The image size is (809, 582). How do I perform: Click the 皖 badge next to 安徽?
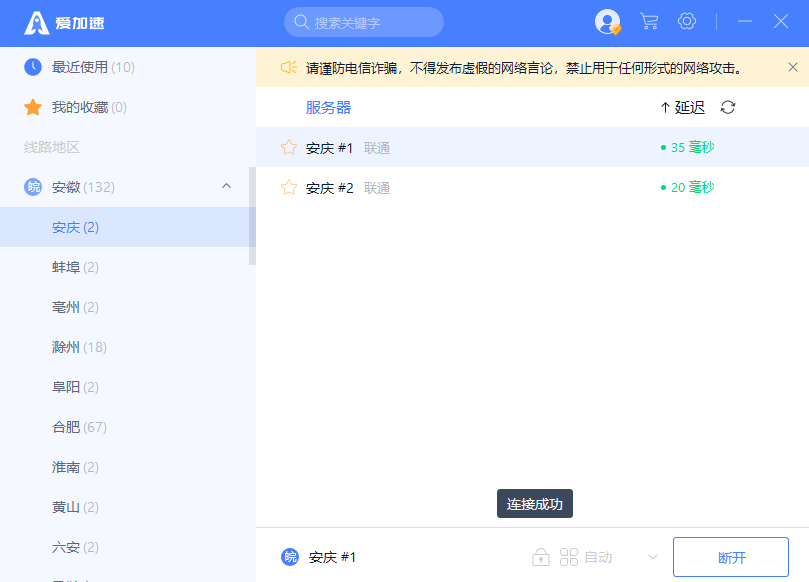[33, 187]
